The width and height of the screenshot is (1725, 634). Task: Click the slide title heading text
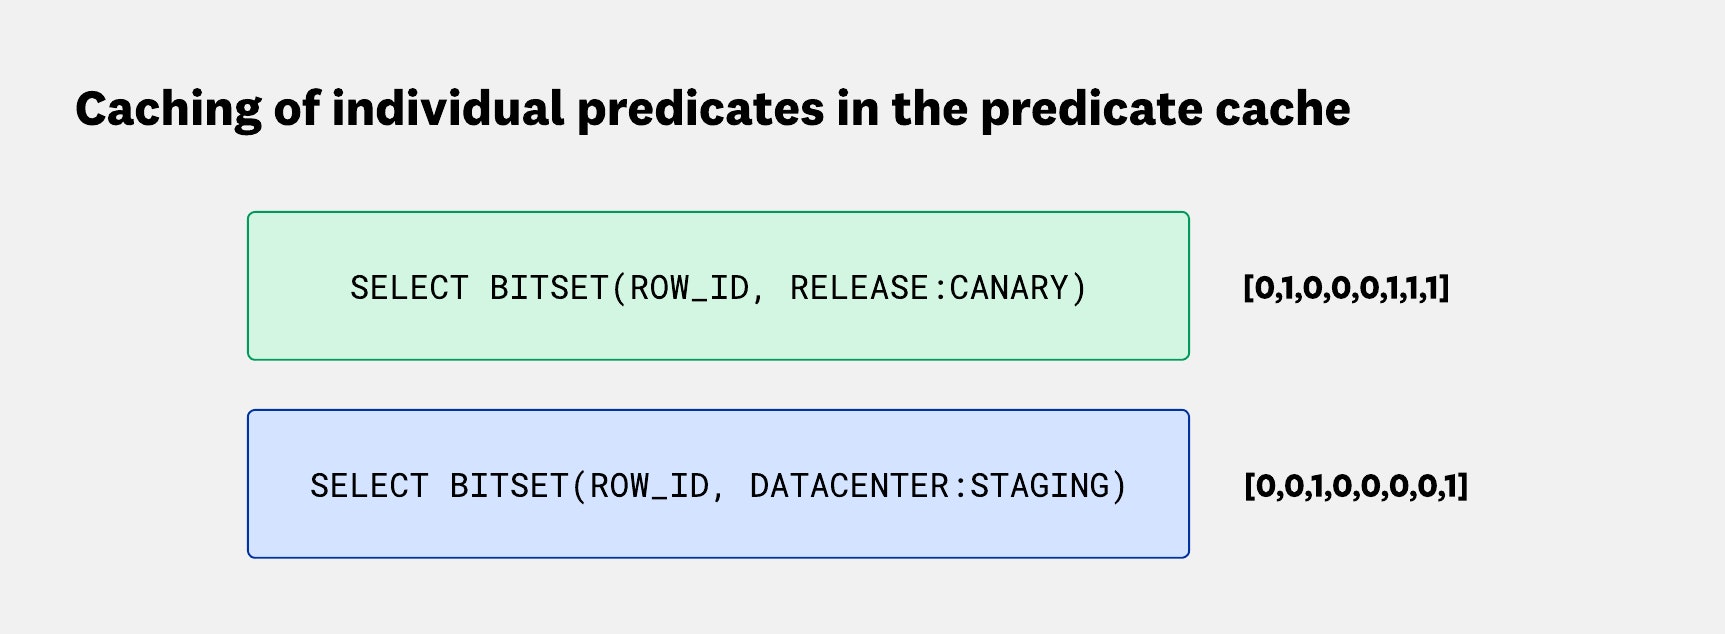712,109
